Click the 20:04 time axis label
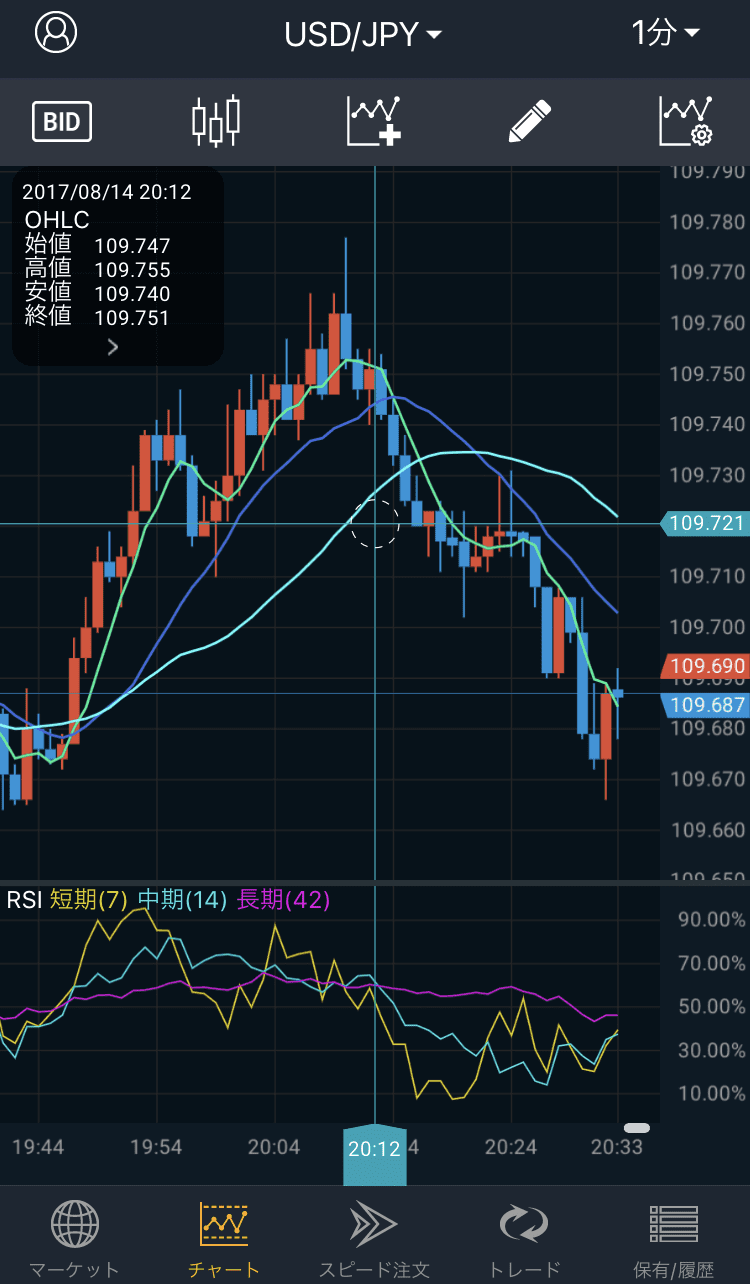The image size is (750, 1284). 274,1146
